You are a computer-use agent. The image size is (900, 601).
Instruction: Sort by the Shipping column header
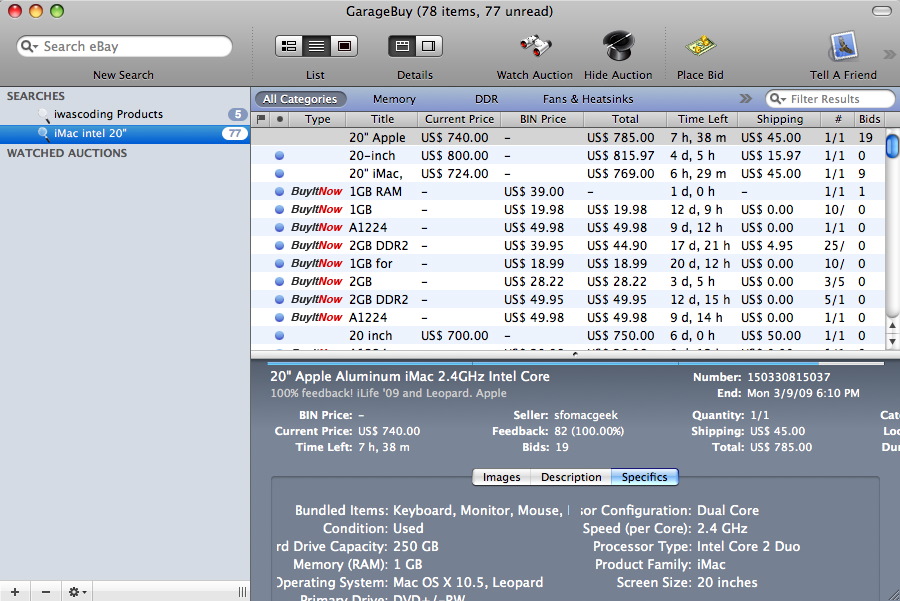point(779,119)
